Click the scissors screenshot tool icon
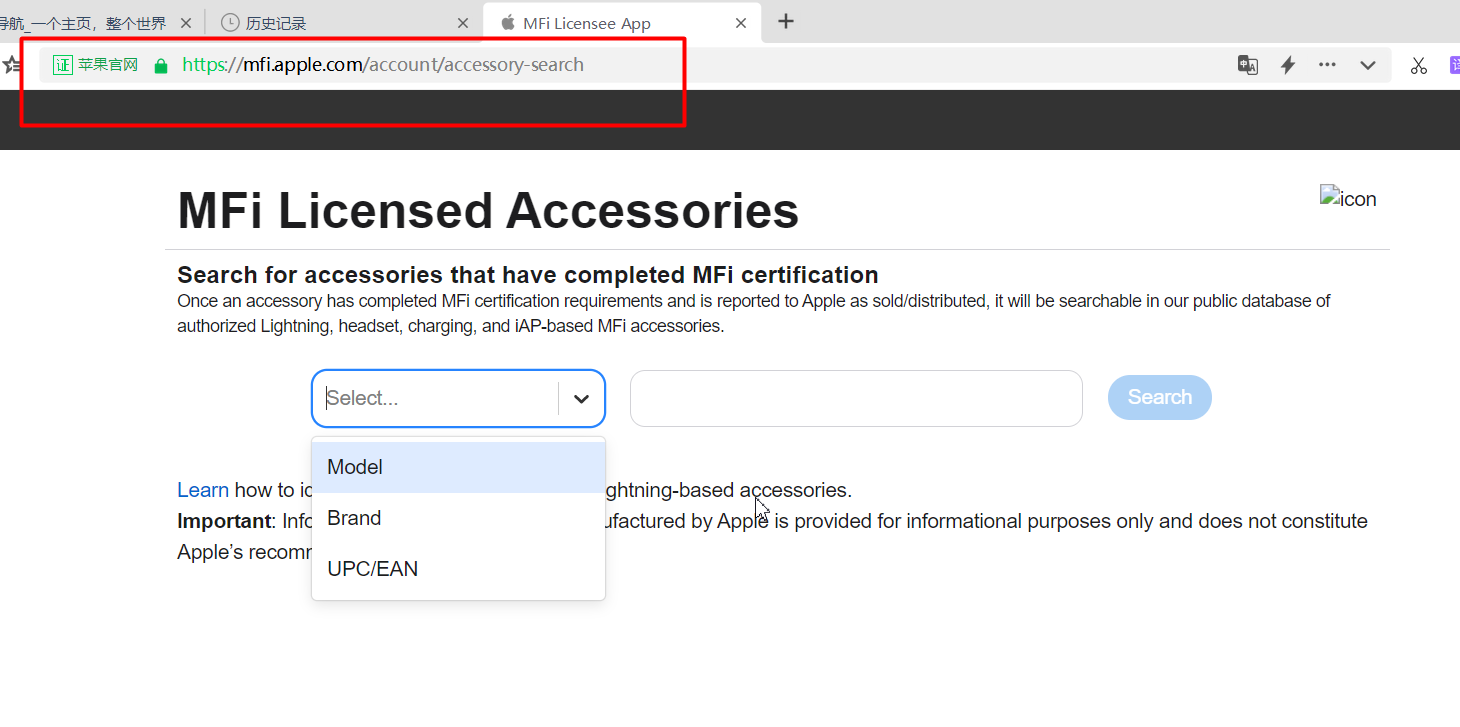The image size is (1460, 727). [x=1418, y=66]
